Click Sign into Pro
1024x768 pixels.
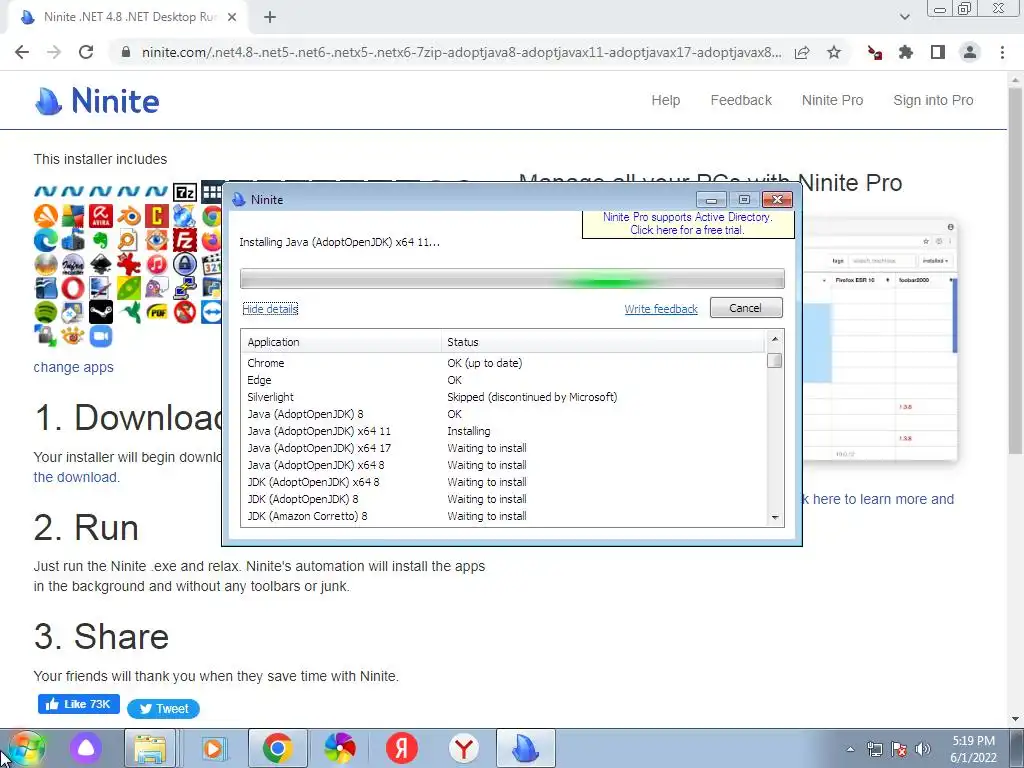point(933,101)
